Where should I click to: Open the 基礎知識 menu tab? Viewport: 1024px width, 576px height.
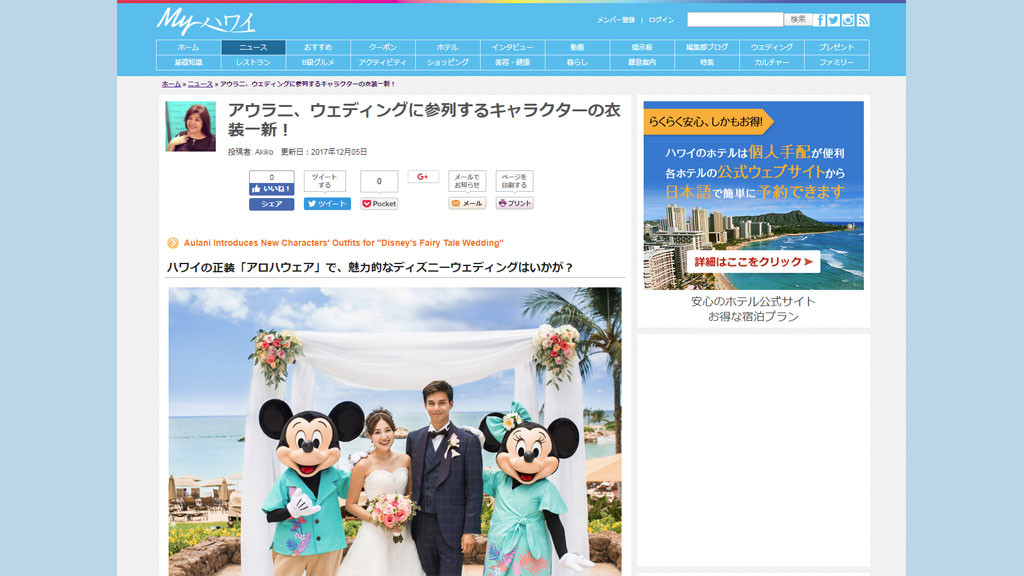coord(188,63)
